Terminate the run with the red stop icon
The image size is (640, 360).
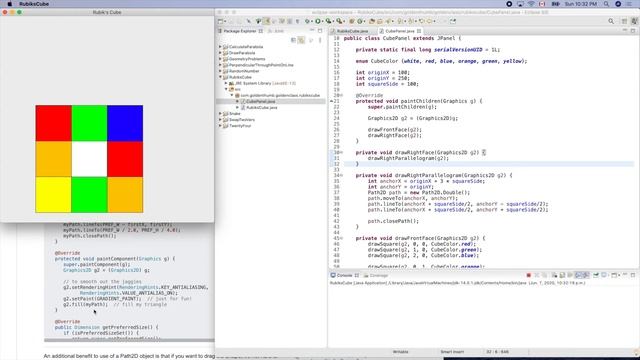pos(529,275)
